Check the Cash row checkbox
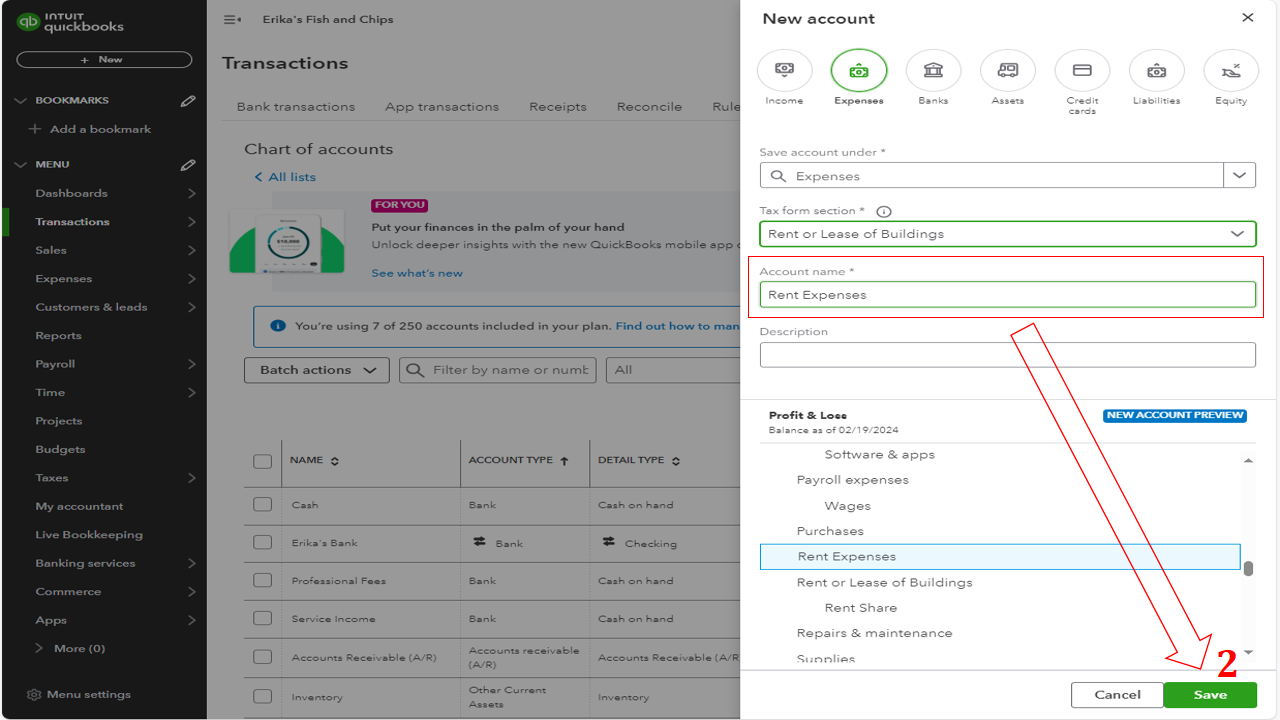The width and height of the screenshot is (1280, 720). pyautogui.click(x=263, y=504)
